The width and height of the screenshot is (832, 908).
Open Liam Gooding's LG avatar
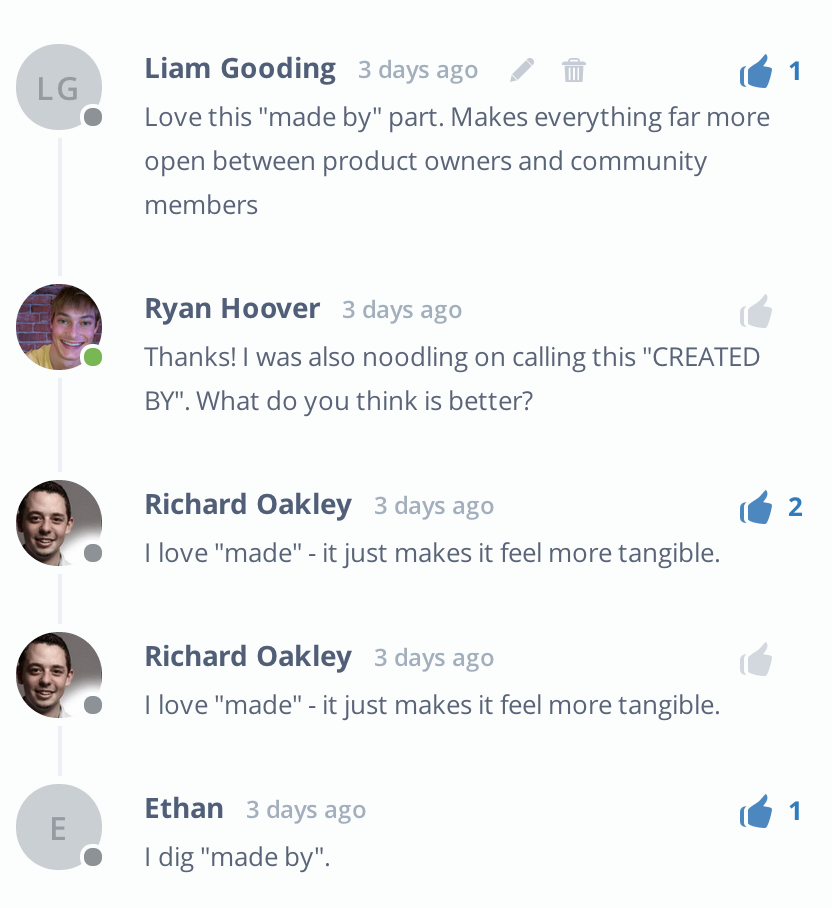(59, 87)
